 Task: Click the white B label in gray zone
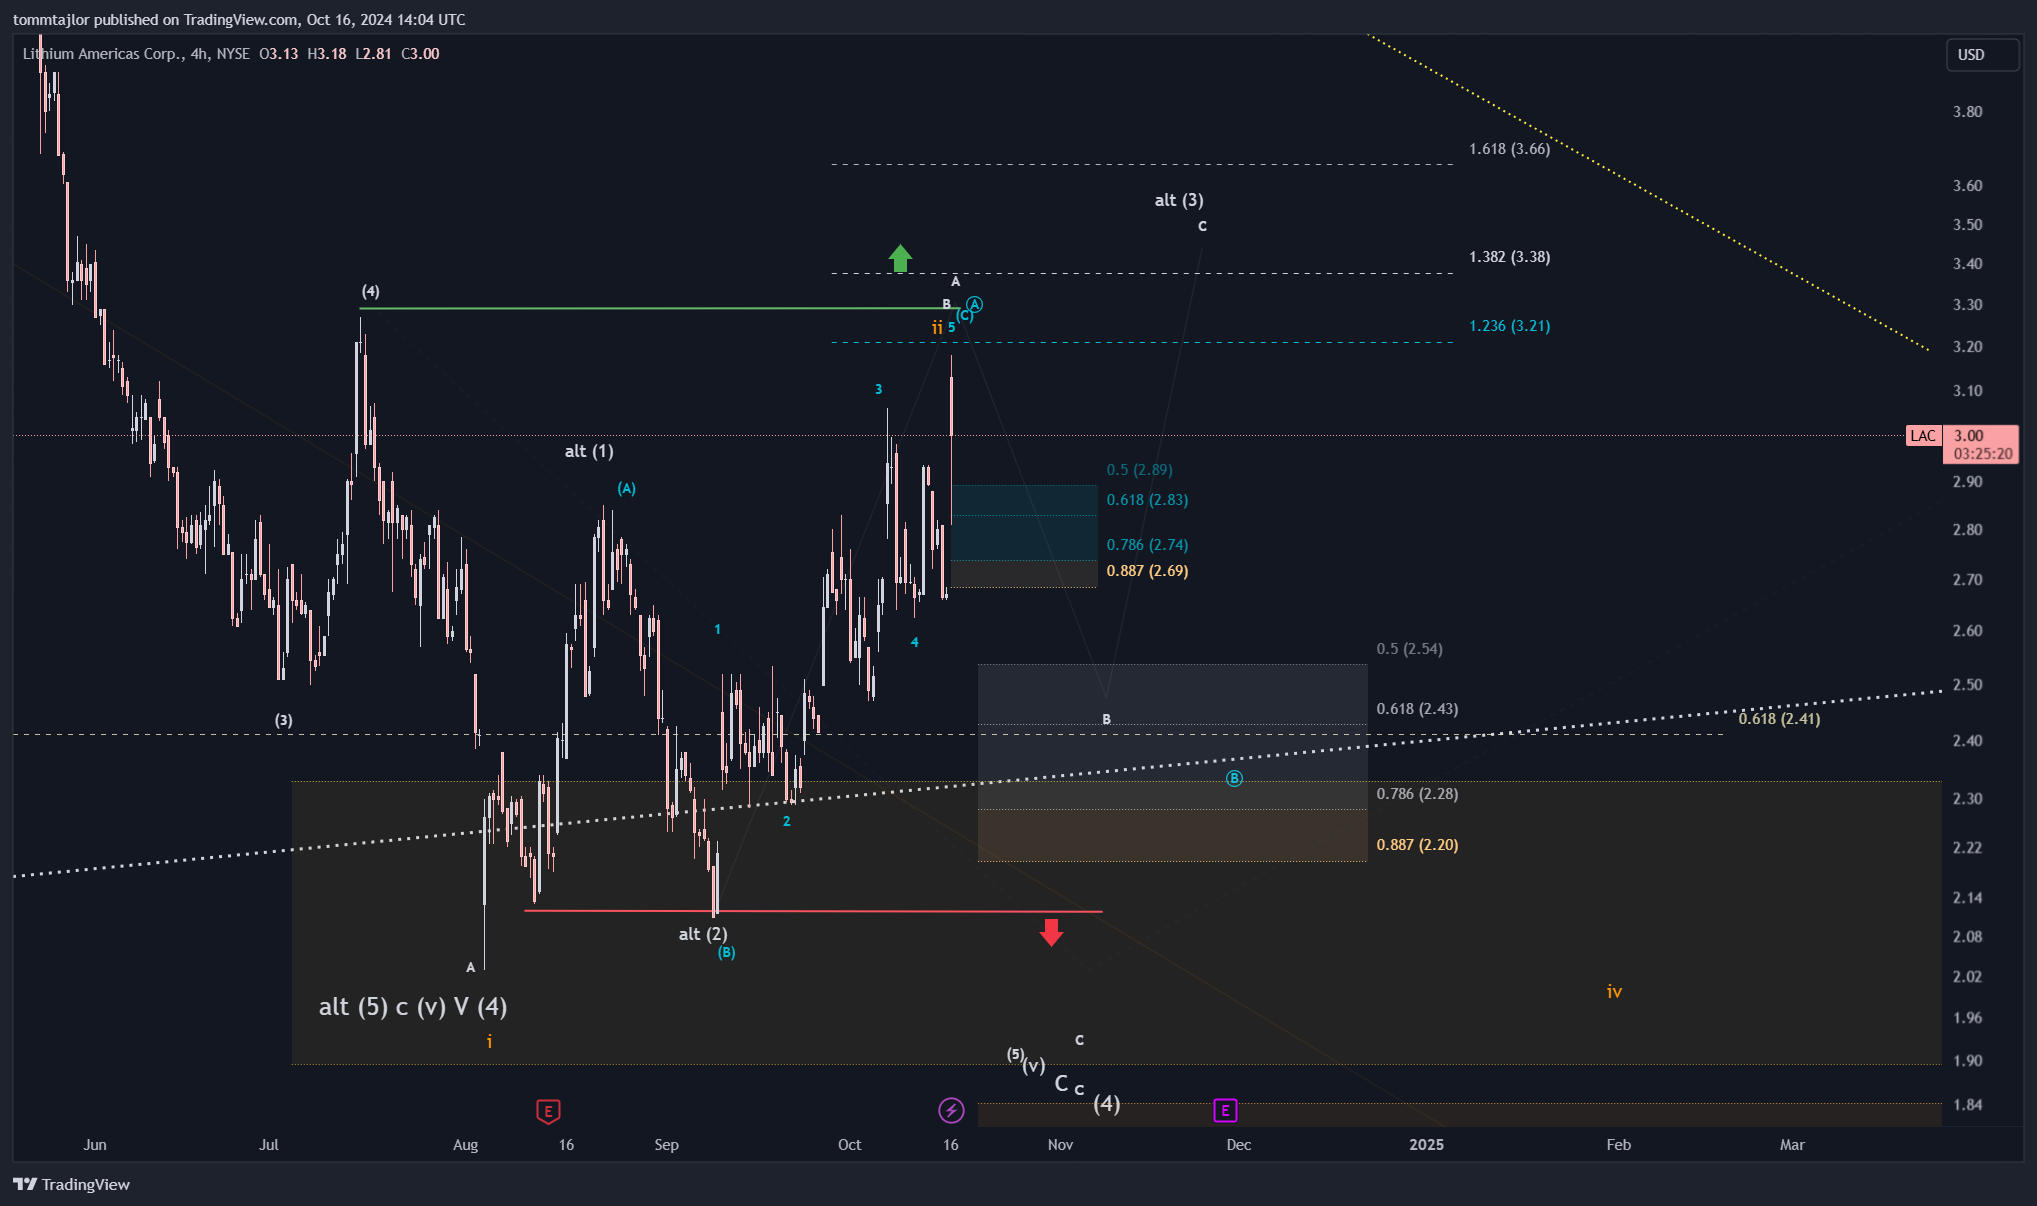tap(1106, 719)
